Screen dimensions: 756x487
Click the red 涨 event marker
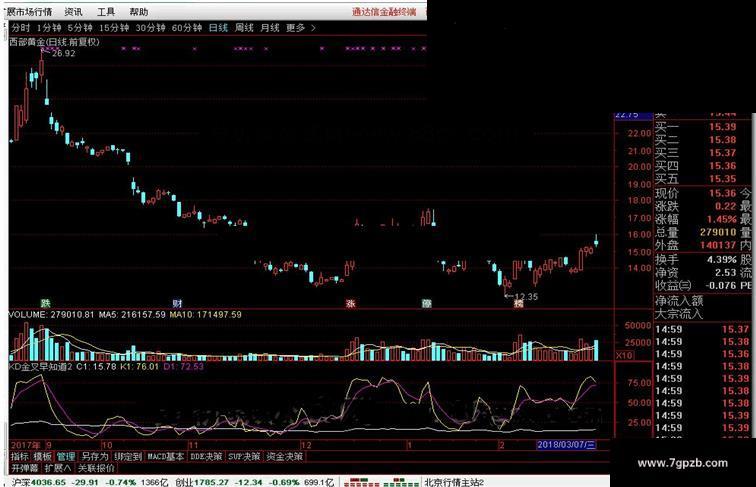pos(351,303)
